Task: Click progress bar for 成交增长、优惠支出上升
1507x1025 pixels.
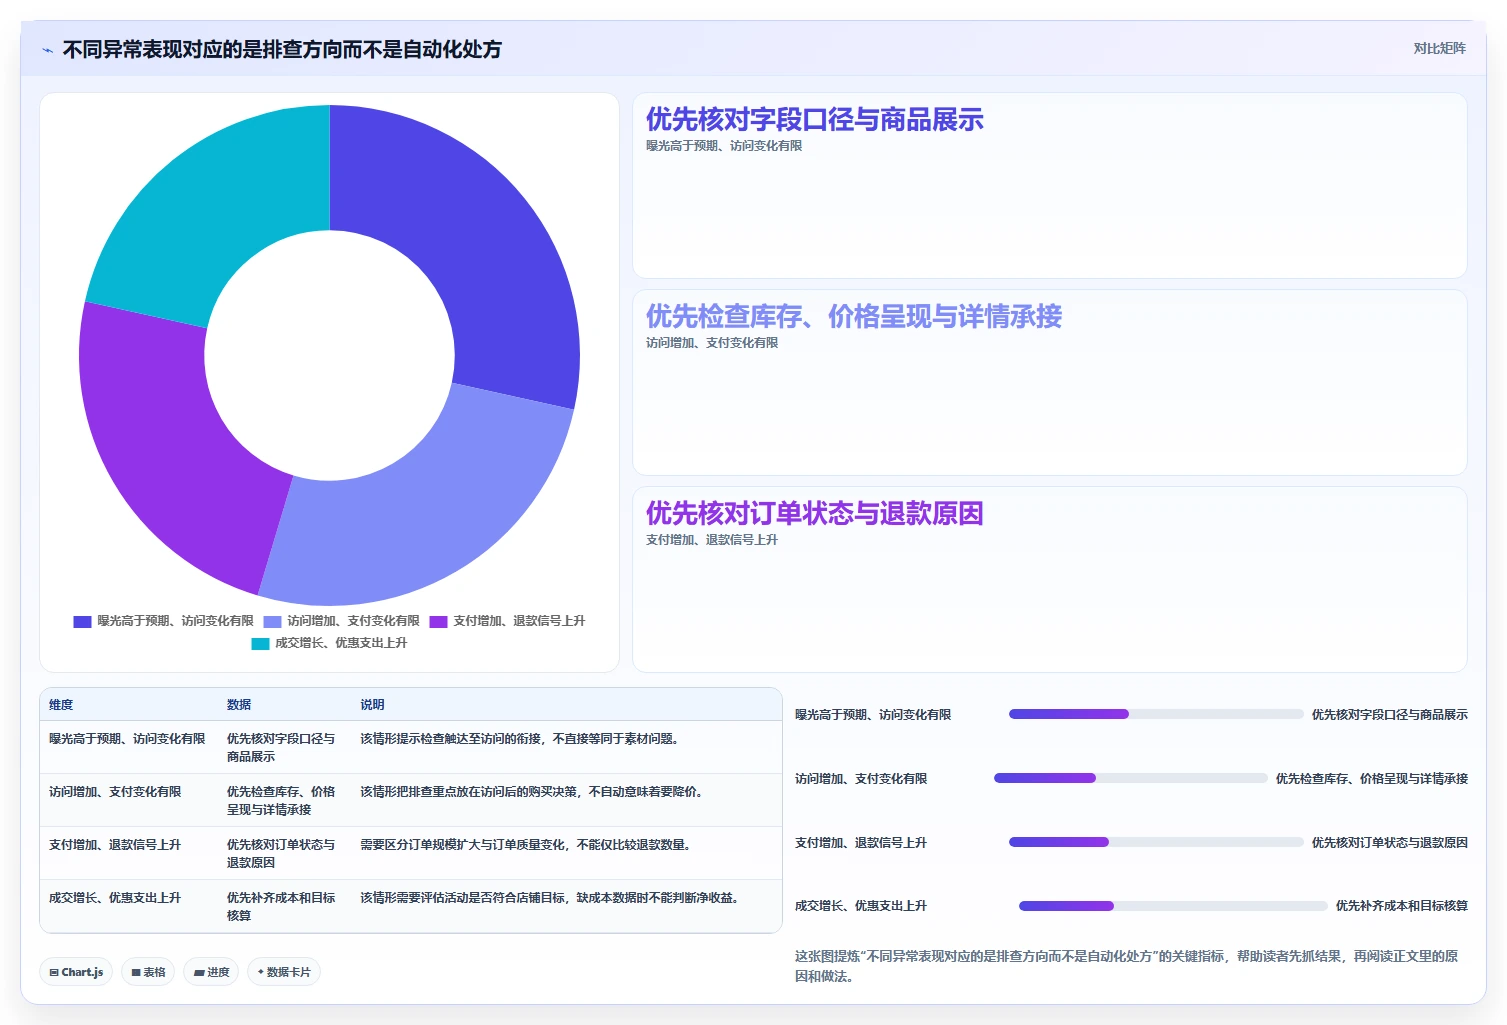Action: 1173,906
